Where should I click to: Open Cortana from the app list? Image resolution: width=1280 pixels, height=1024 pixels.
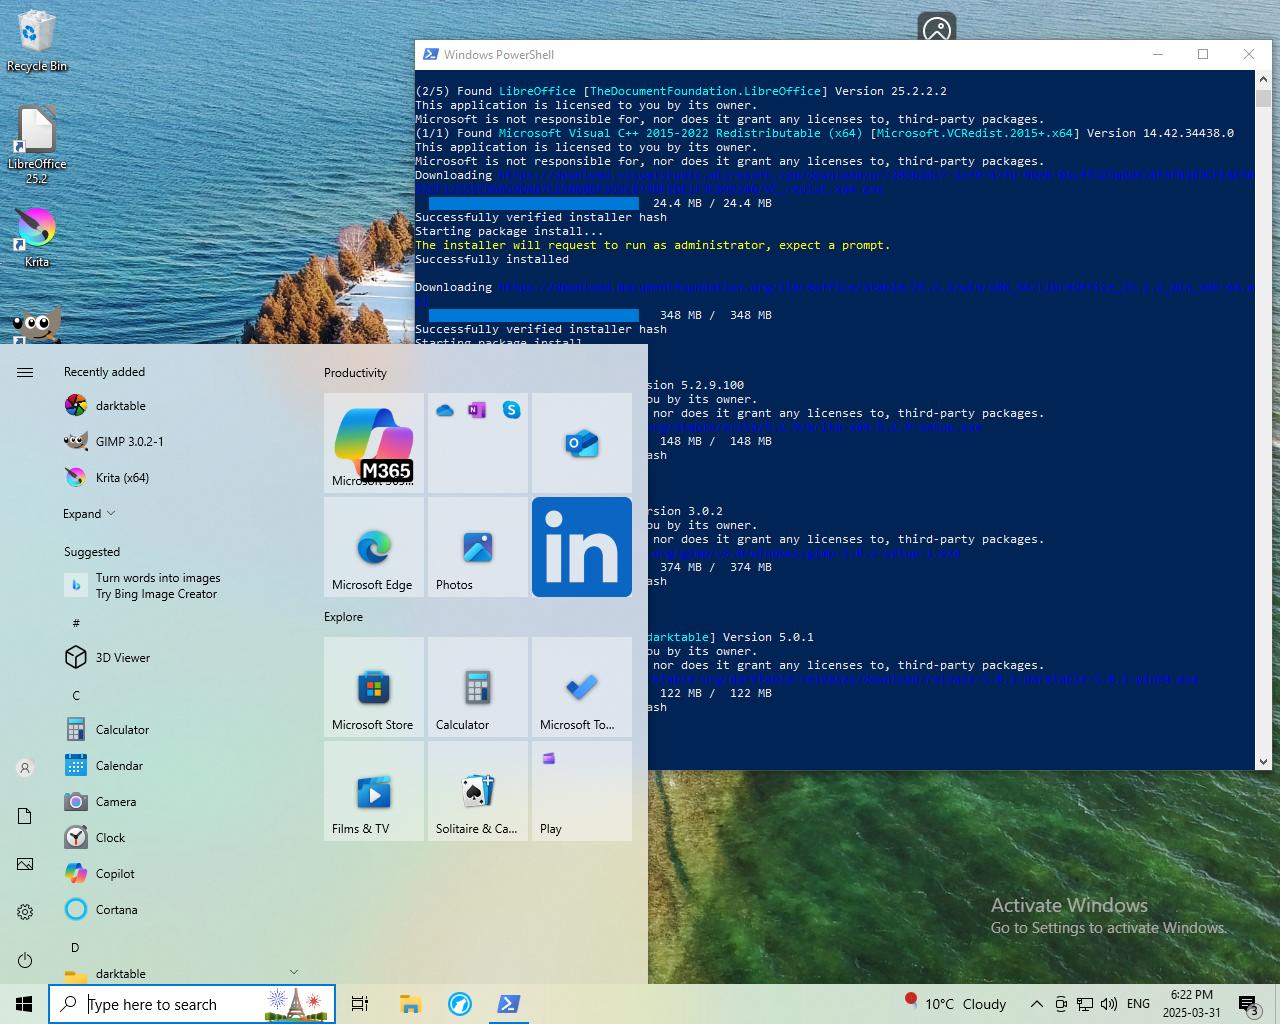click(180, 909)
